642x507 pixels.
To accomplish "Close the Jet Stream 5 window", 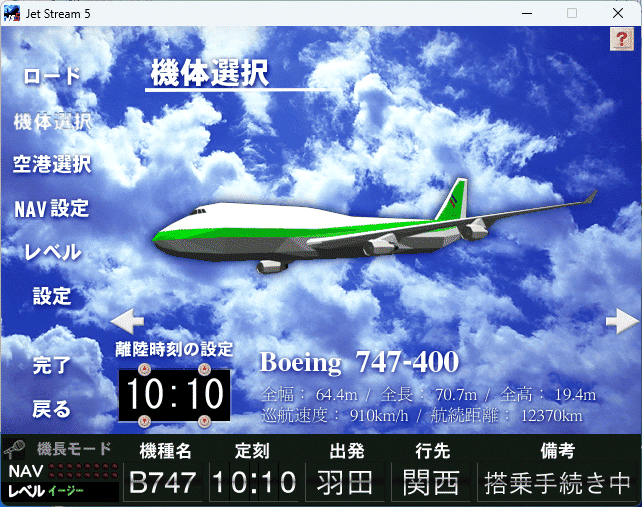I will (x=618, y=14).
